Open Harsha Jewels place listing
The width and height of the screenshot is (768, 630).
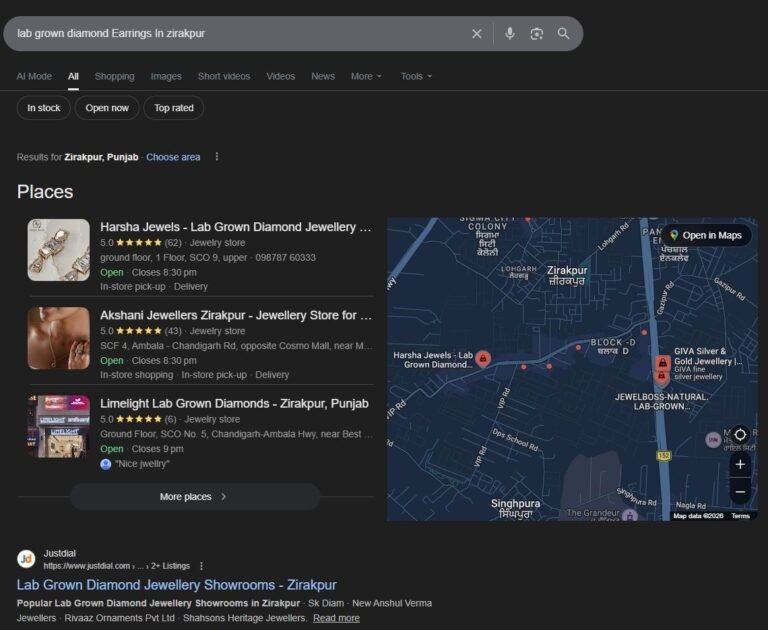tap(236, 227)
